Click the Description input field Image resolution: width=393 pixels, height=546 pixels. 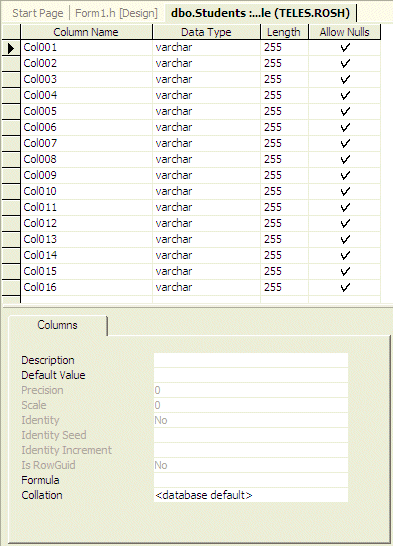tap(251, 360)
